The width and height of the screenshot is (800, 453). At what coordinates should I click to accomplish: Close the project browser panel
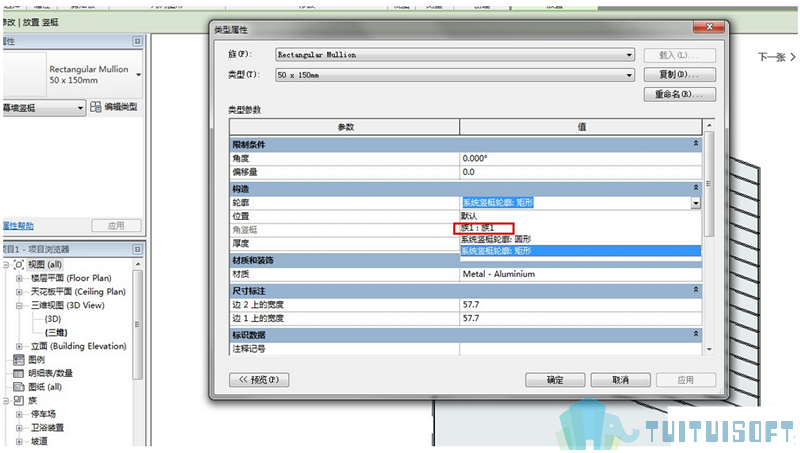[137, 249]
